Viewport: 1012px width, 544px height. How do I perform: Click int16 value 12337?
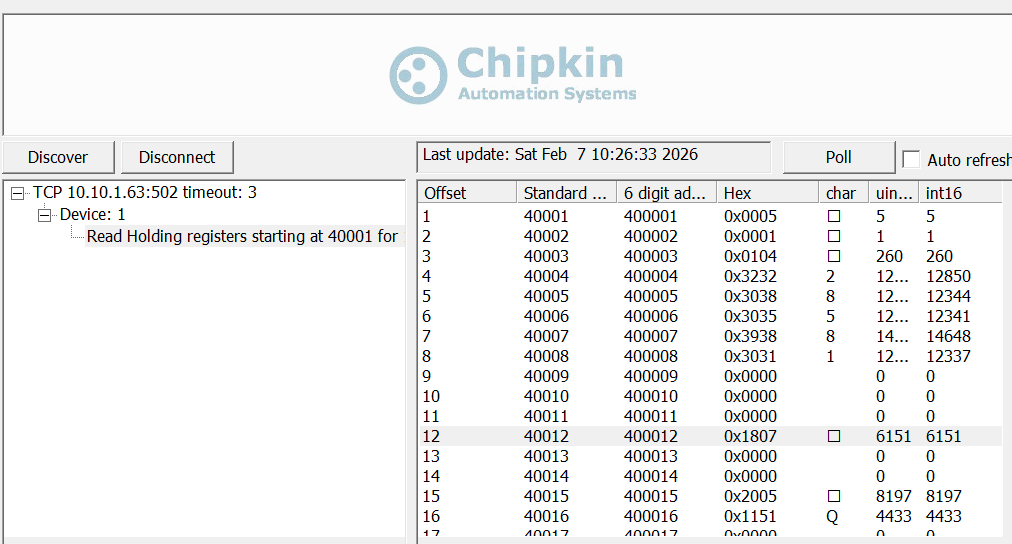click(948, 356)
